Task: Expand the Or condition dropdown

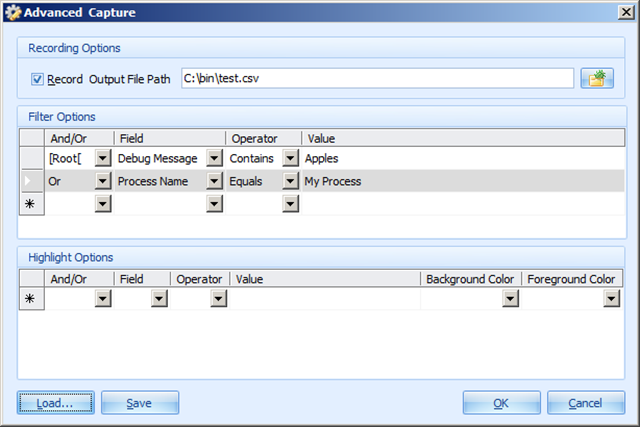Action: [102, 181]
